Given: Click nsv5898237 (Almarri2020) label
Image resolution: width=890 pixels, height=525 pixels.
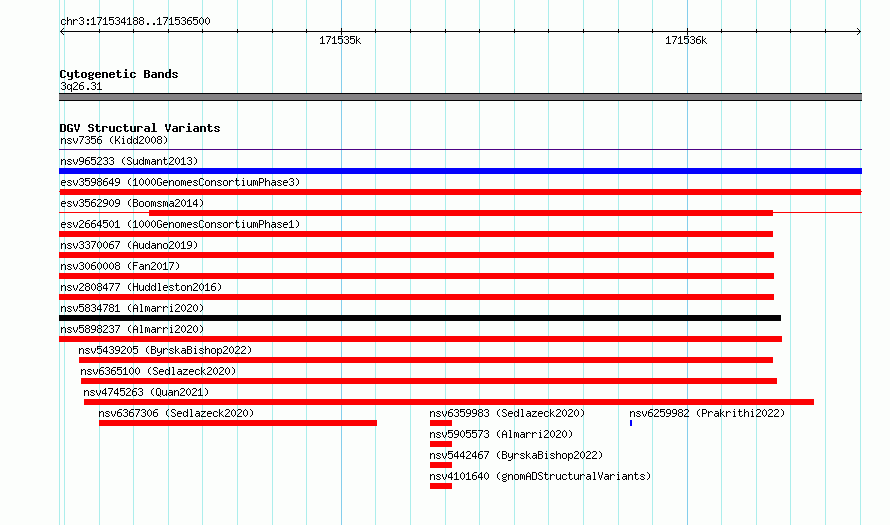Looking at the screenshot, I should 132,329.
